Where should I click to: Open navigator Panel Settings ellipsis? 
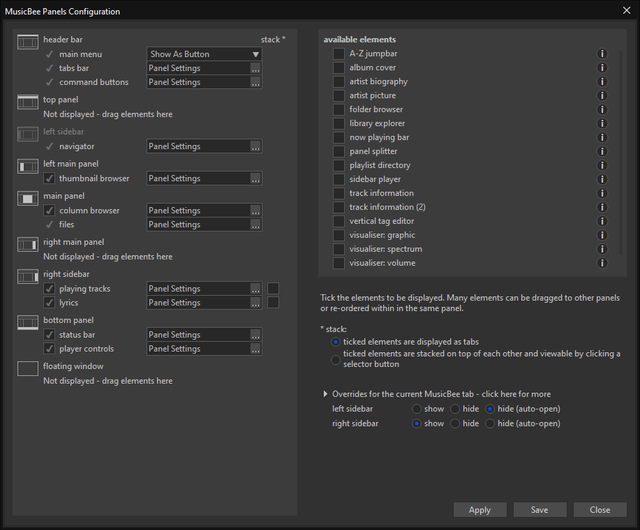pyautogui.click(x=256, y=146)
